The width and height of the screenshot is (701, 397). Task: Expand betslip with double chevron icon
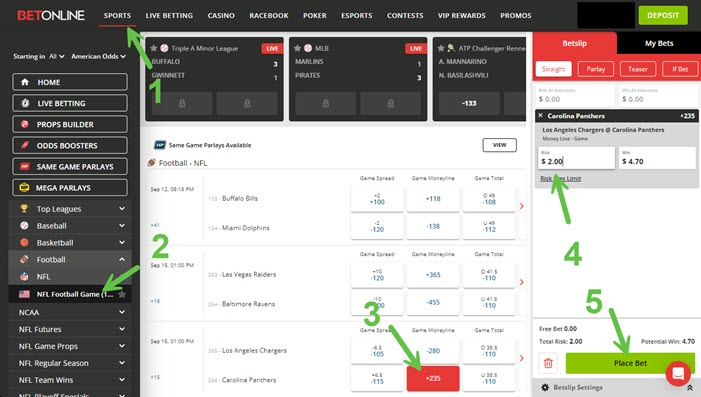coord(690,388)
